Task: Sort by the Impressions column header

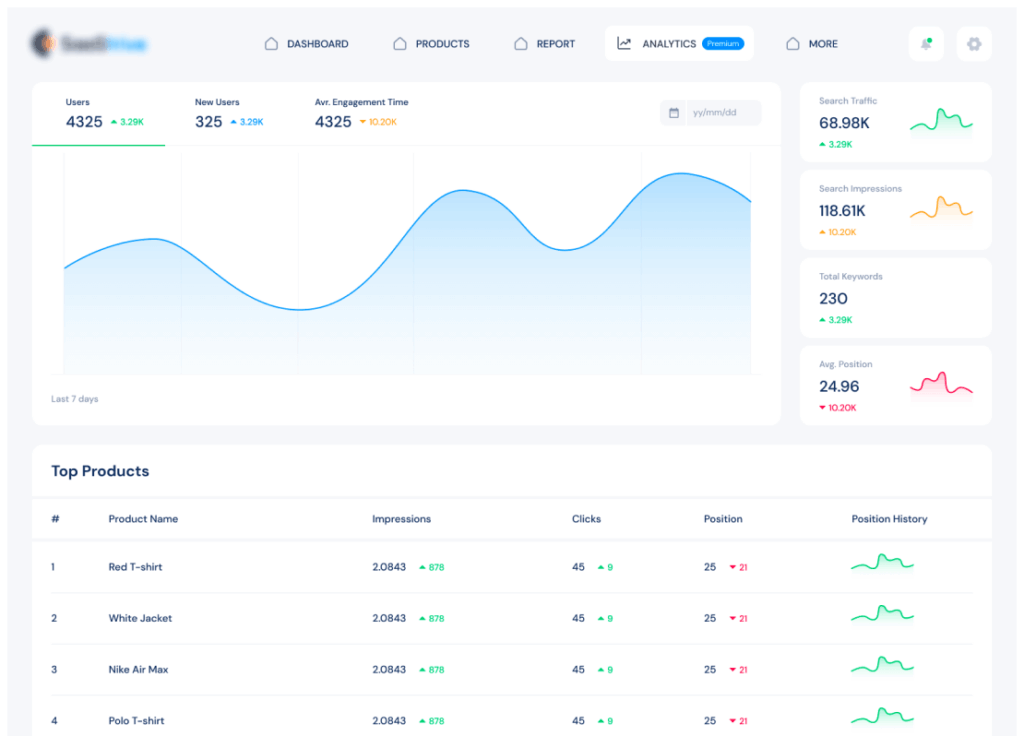Action: pyautogui.click(x=401, y=519)
